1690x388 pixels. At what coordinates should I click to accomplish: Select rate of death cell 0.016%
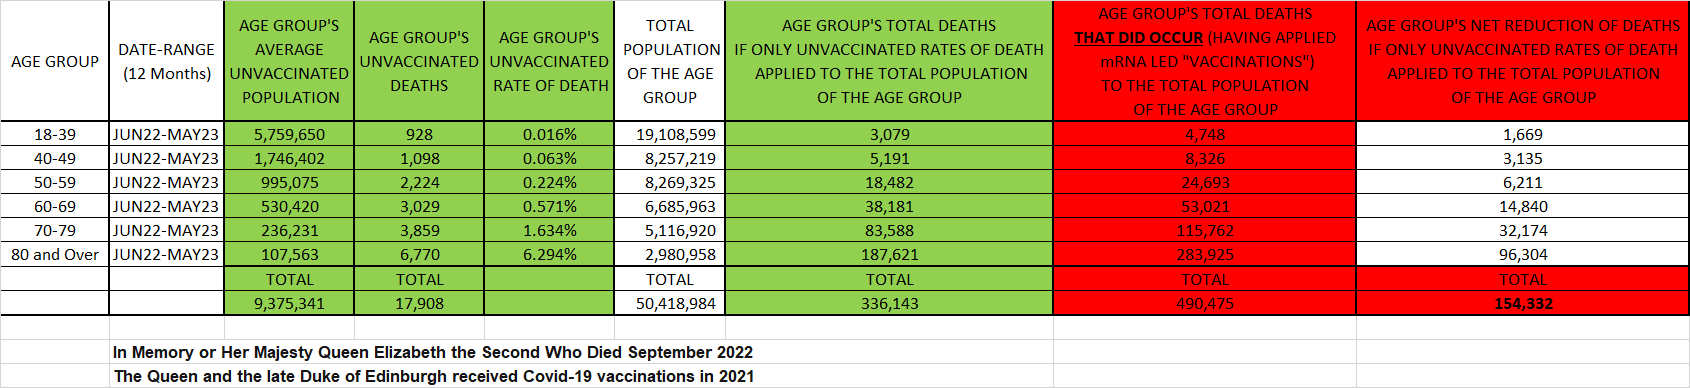click(549, 134)
